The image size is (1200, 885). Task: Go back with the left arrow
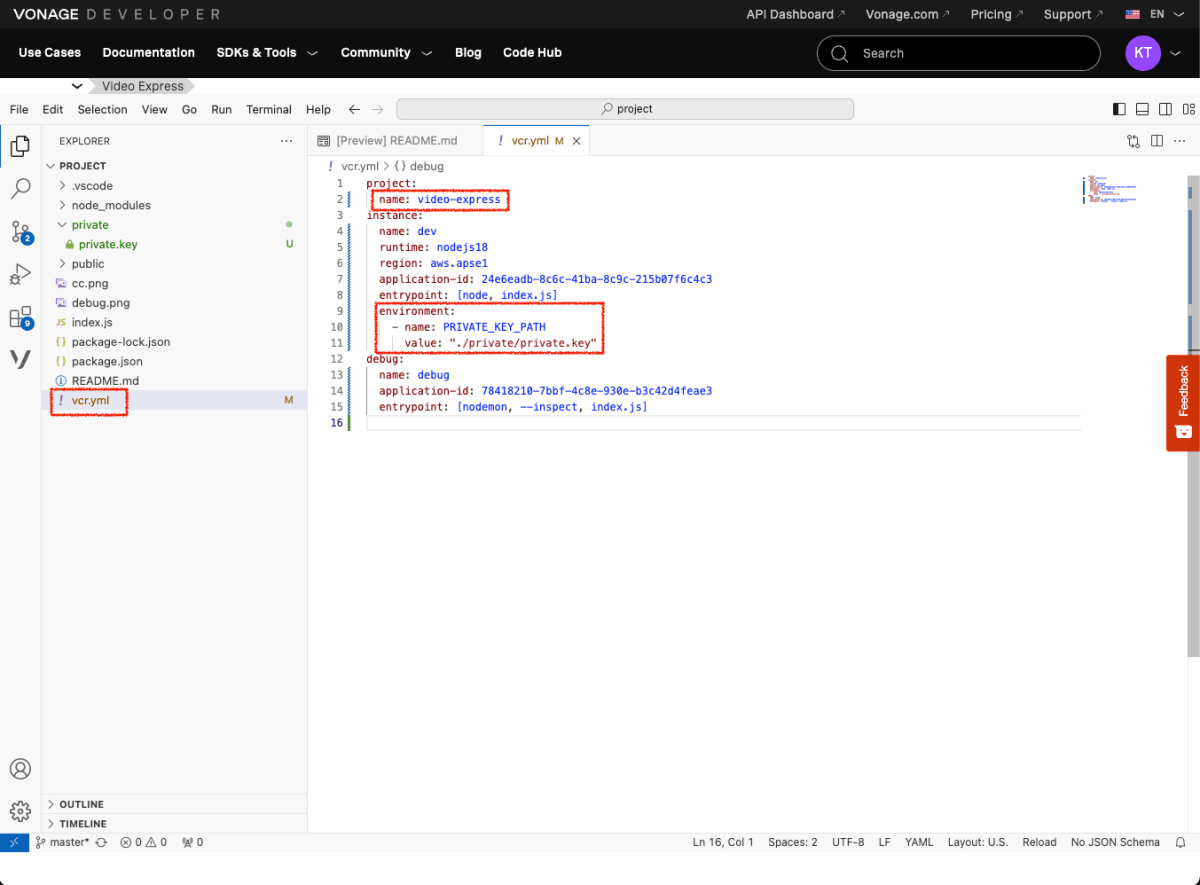click(354, 109)
